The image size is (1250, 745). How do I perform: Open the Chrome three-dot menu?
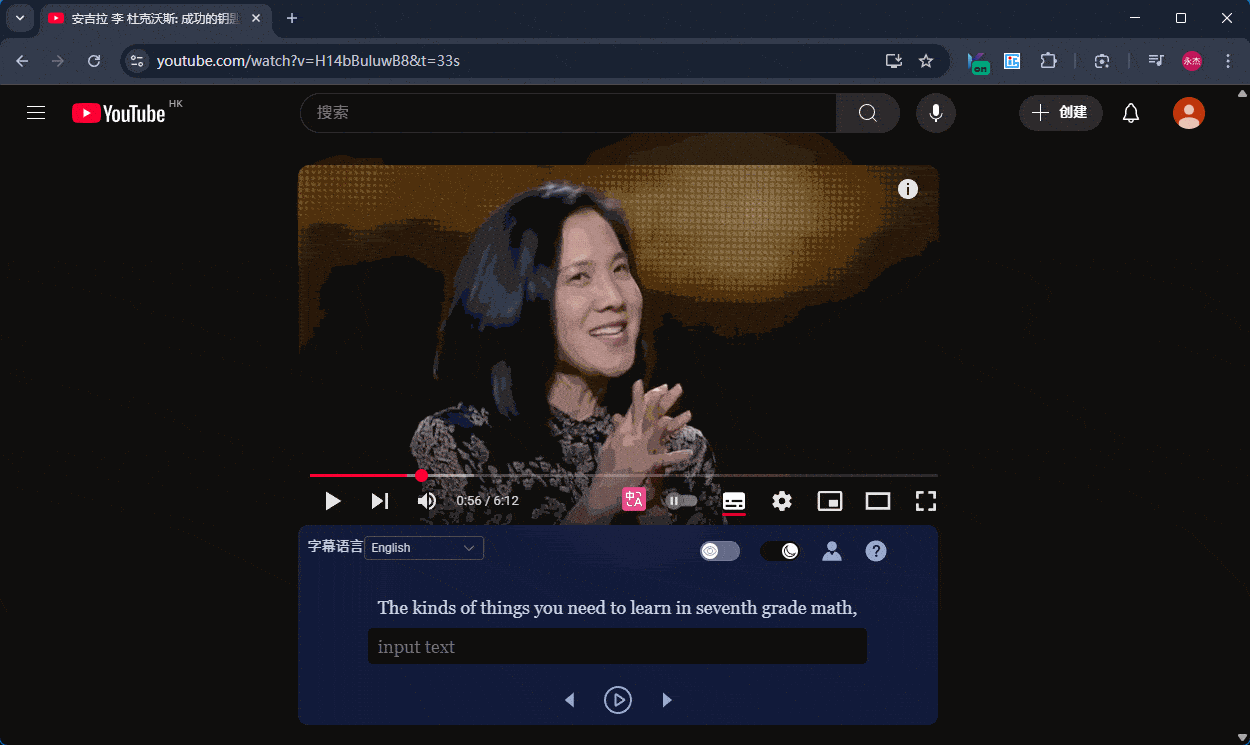pos(1228,61)
